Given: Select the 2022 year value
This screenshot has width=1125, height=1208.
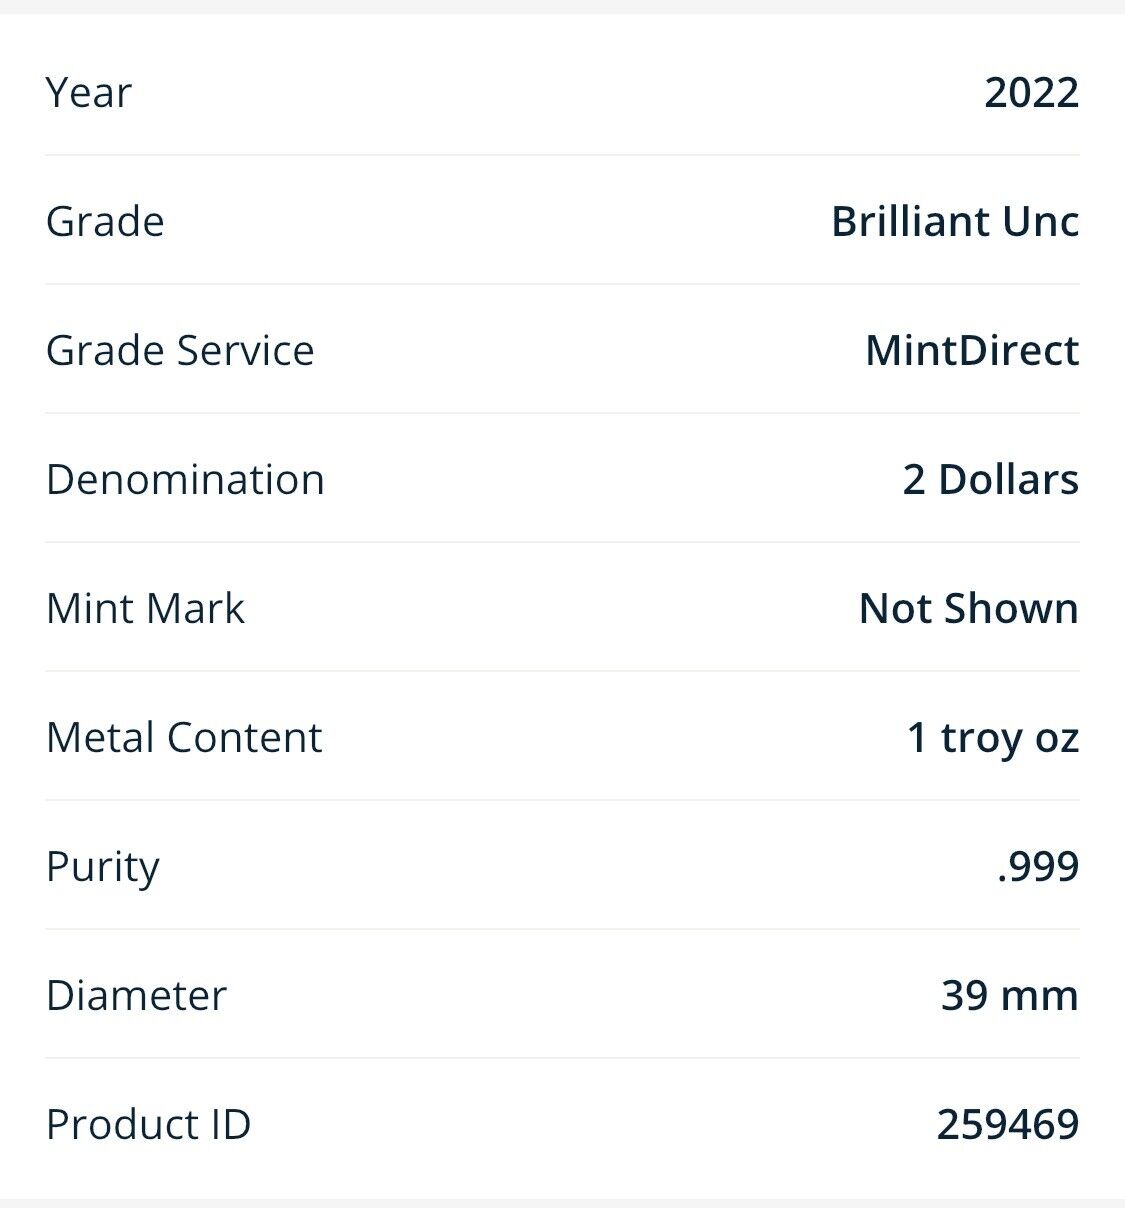Looking at the screenshot, I should click(x=1031, y=93).
